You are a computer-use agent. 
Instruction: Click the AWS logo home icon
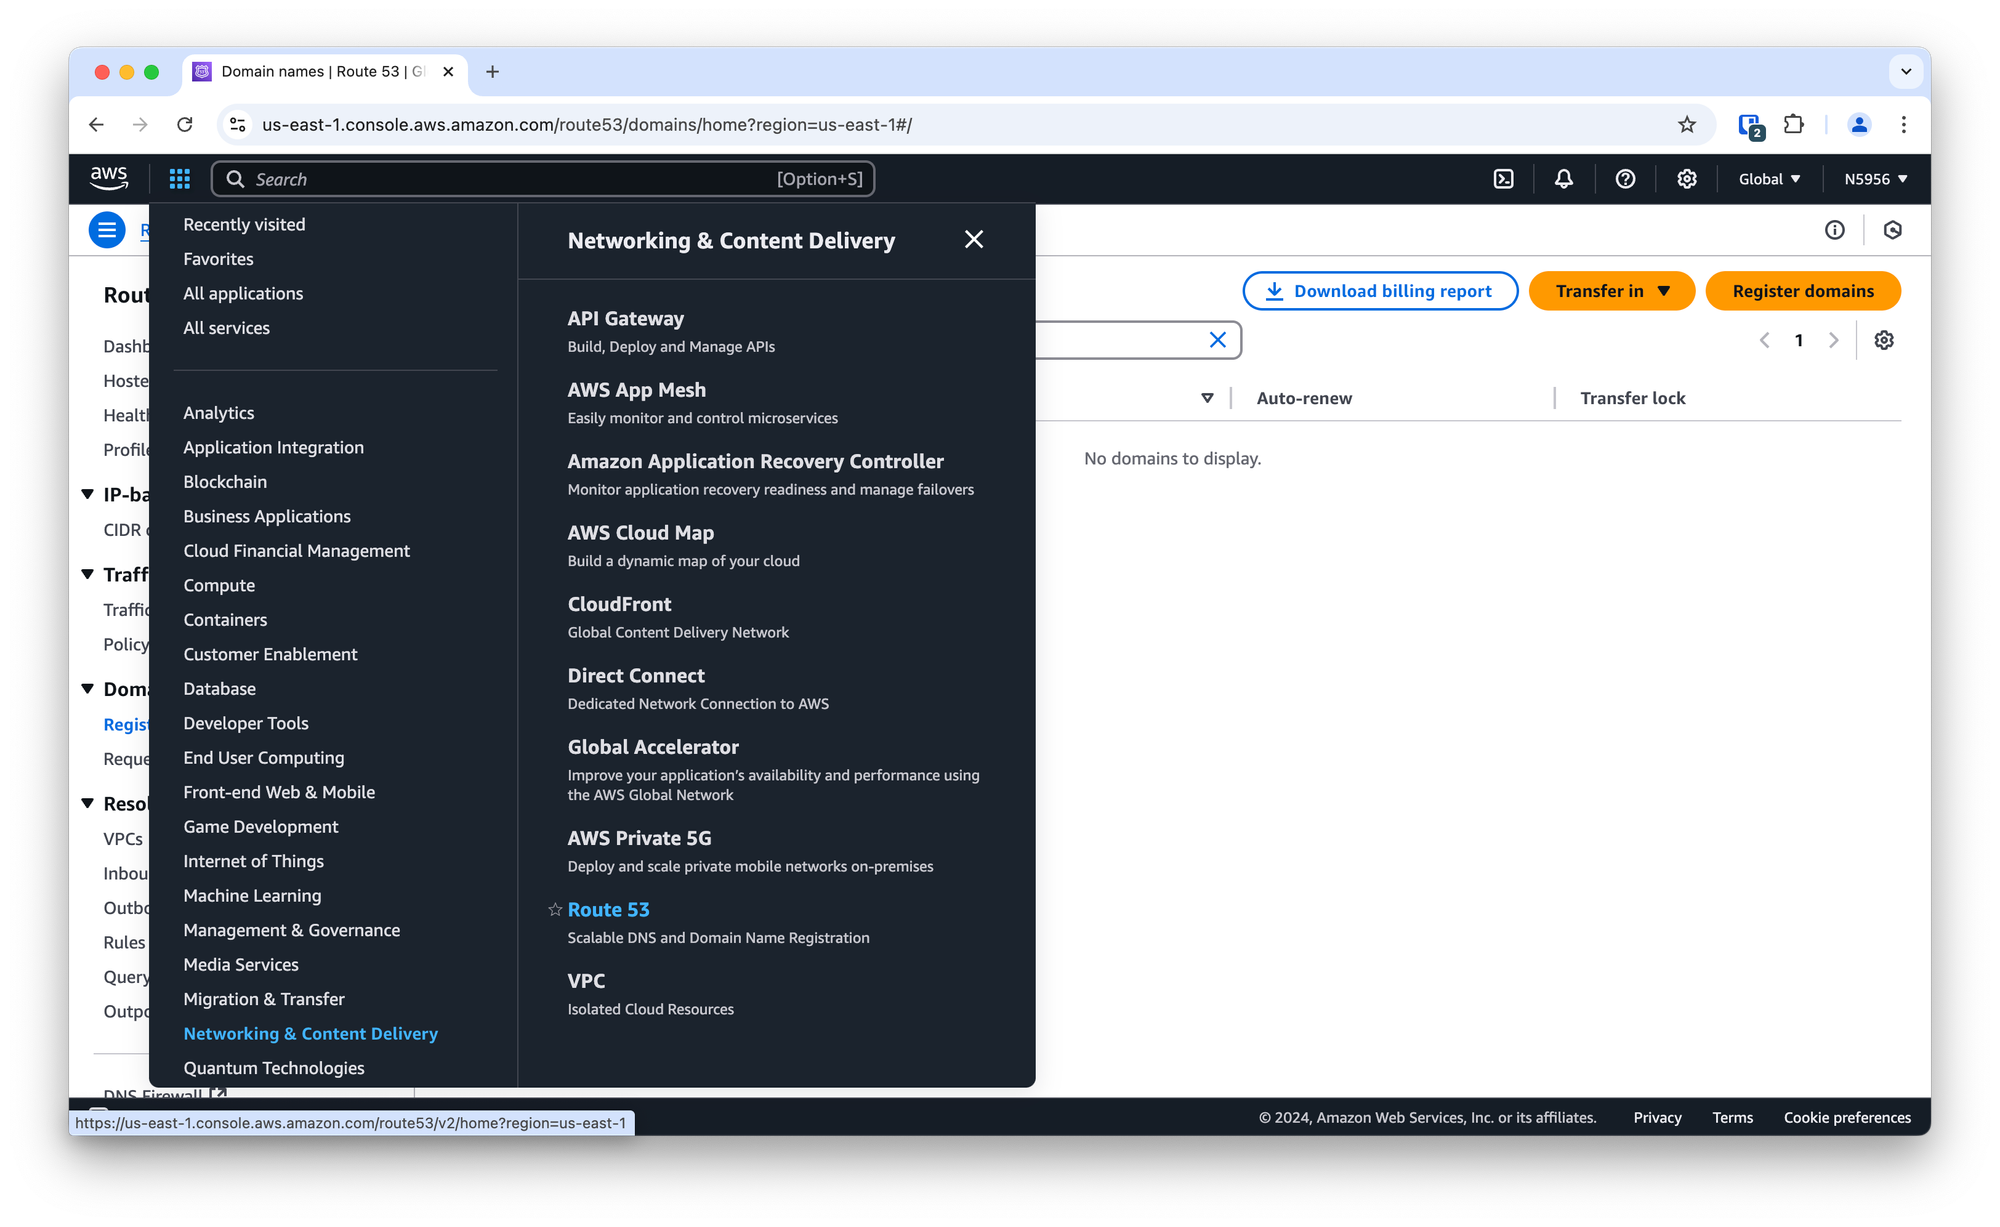(x=109, y=178)
